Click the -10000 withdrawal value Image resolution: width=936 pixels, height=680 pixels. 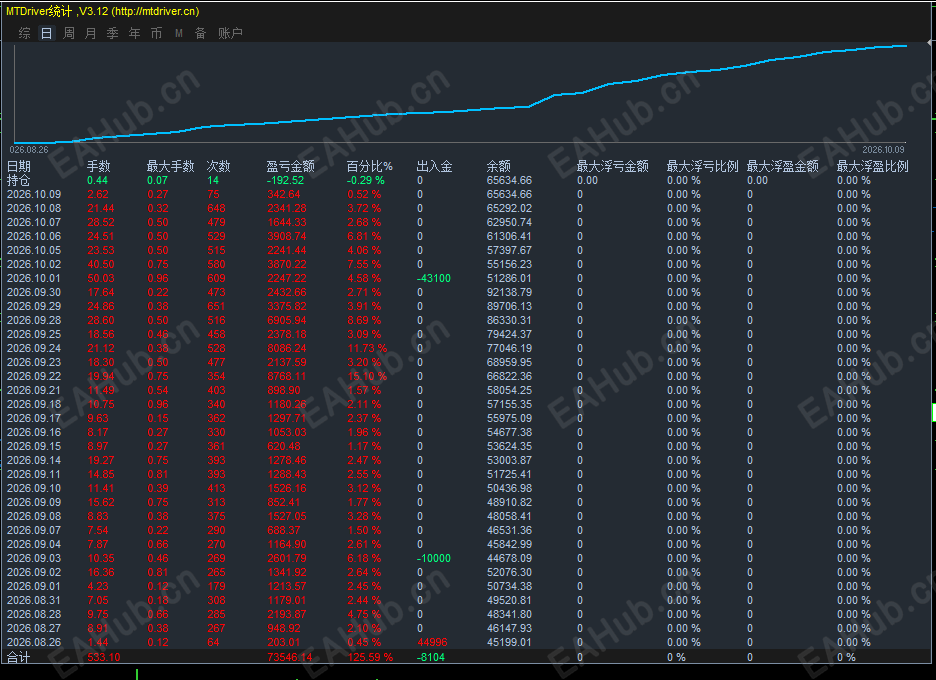click(x=434, y=558)
